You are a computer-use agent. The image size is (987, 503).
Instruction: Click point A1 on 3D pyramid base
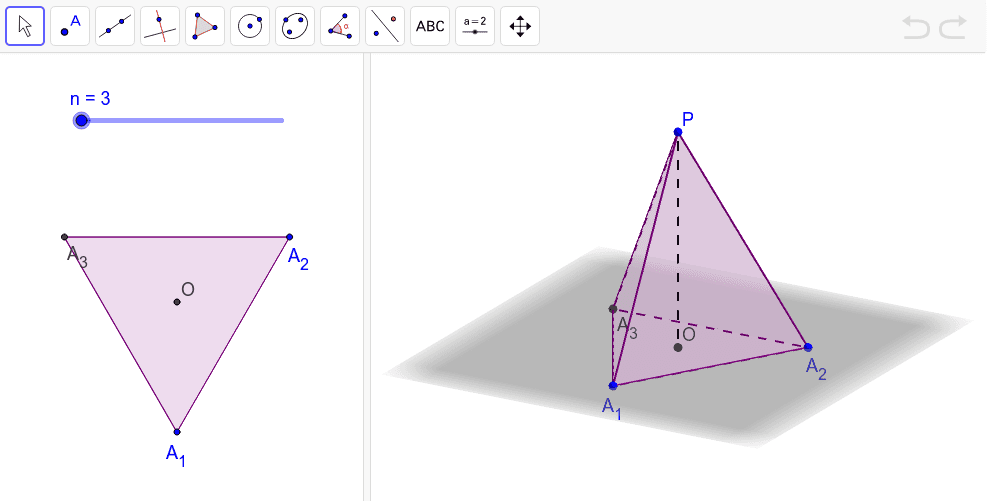(x=612, y=385)
